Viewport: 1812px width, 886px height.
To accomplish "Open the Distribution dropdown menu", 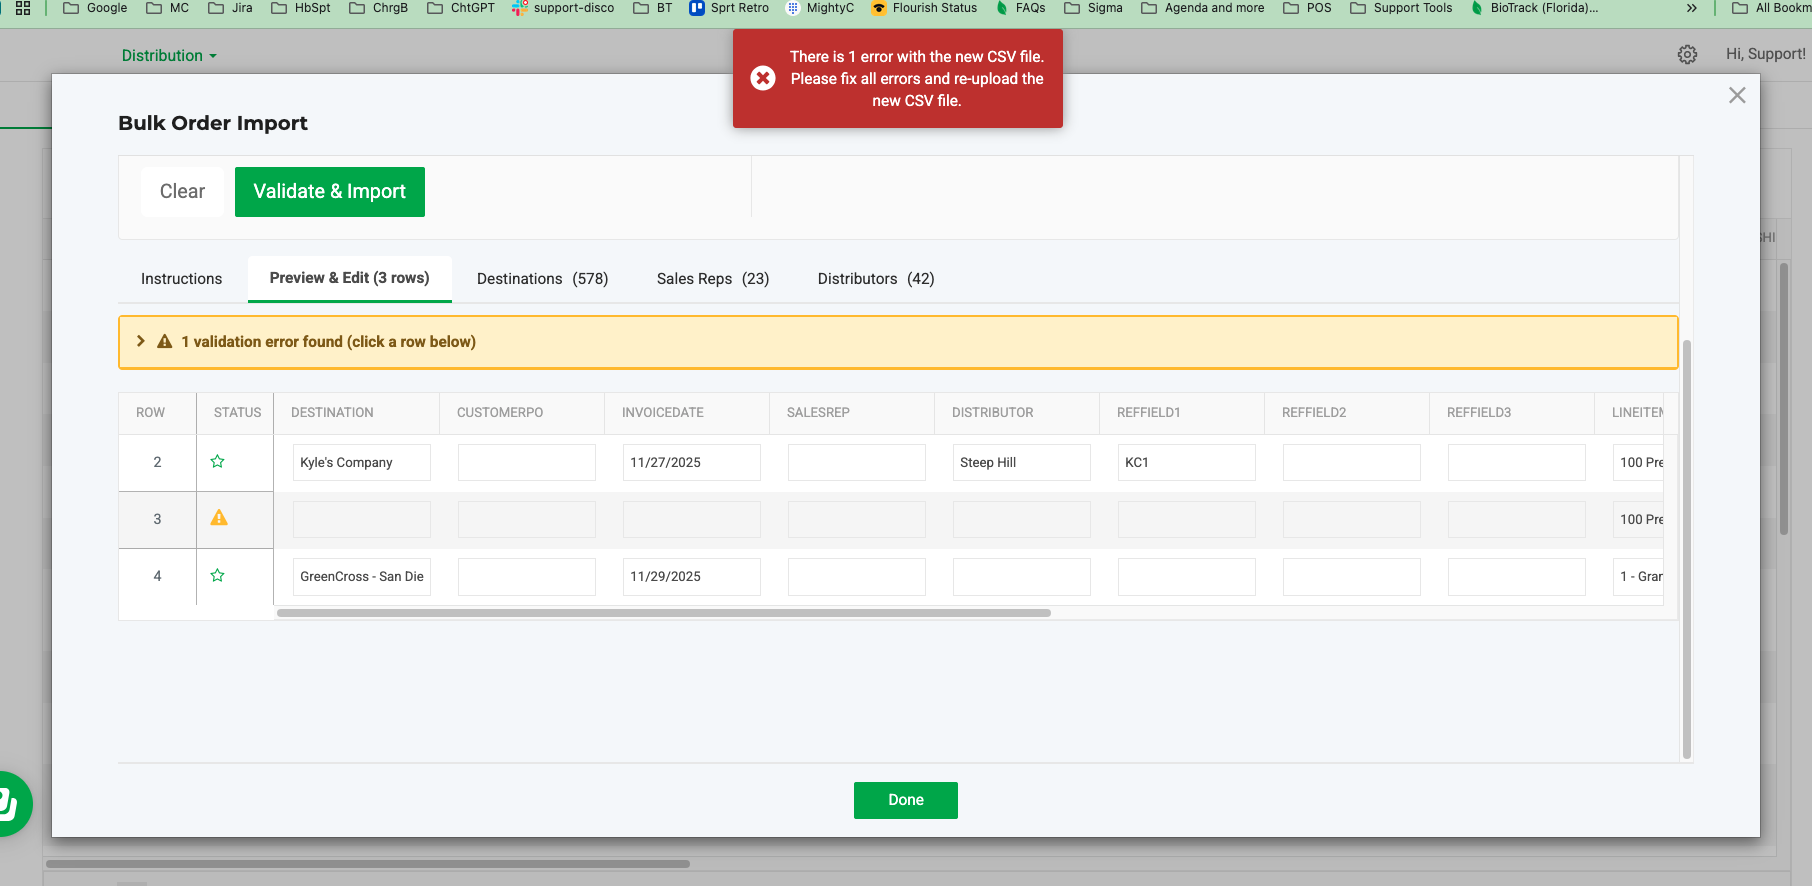I will 169,56.
